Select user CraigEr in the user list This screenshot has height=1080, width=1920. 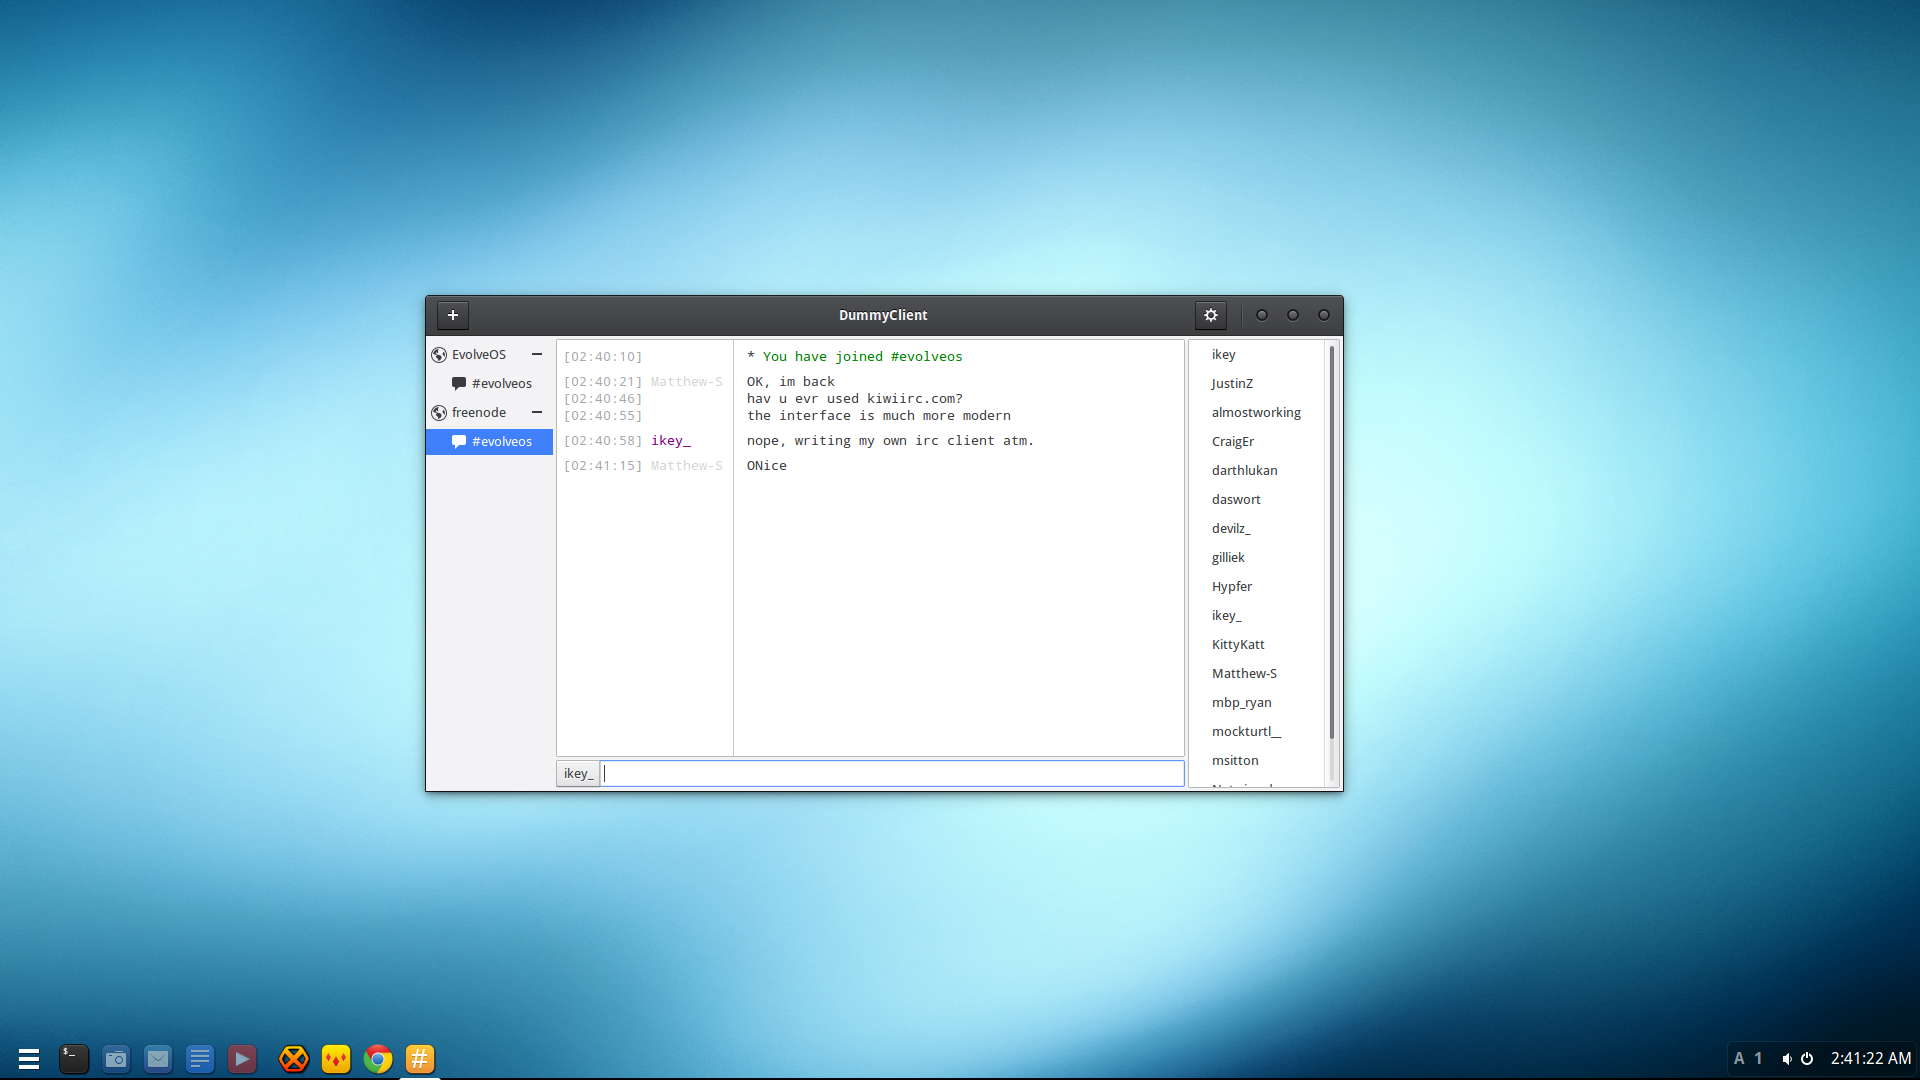[x=1232, y=442]
